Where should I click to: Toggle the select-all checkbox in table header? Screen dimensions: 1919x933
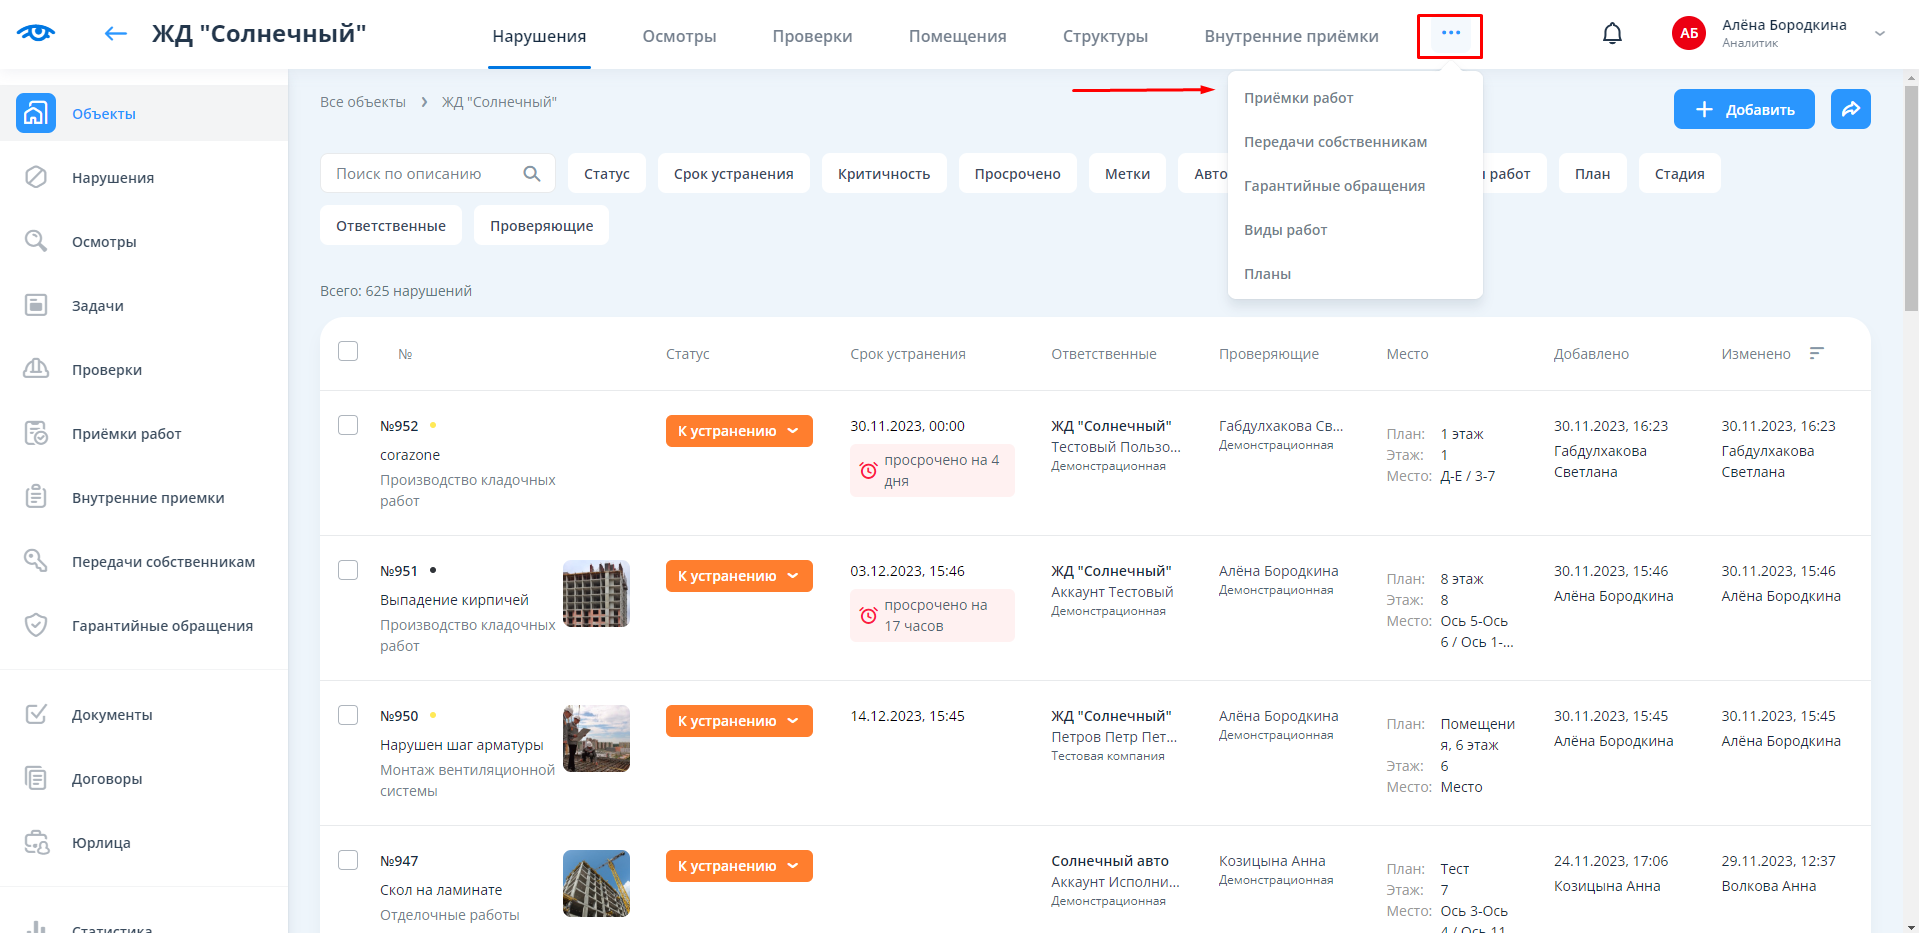click(348, 351)
